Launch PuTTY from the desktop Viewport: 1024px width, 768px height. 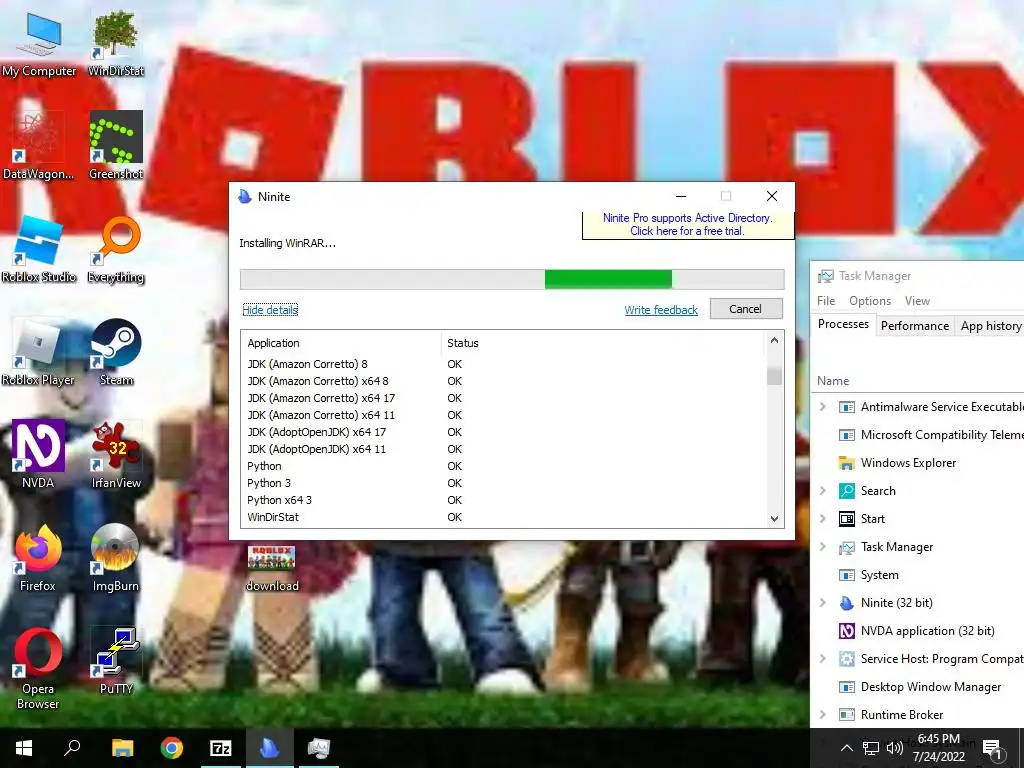116,660
